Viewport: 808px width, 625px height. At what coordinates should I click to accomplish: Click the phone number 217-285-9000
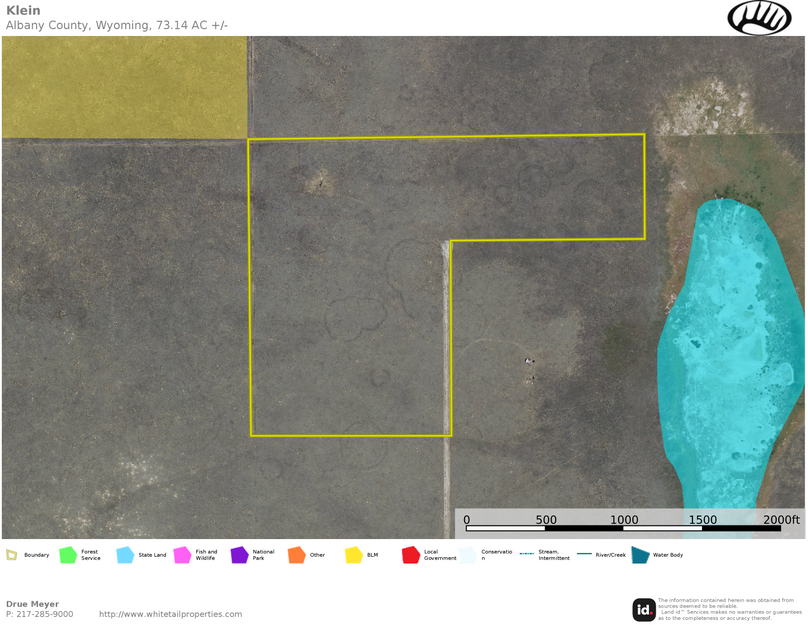click(x=46, y=614)
